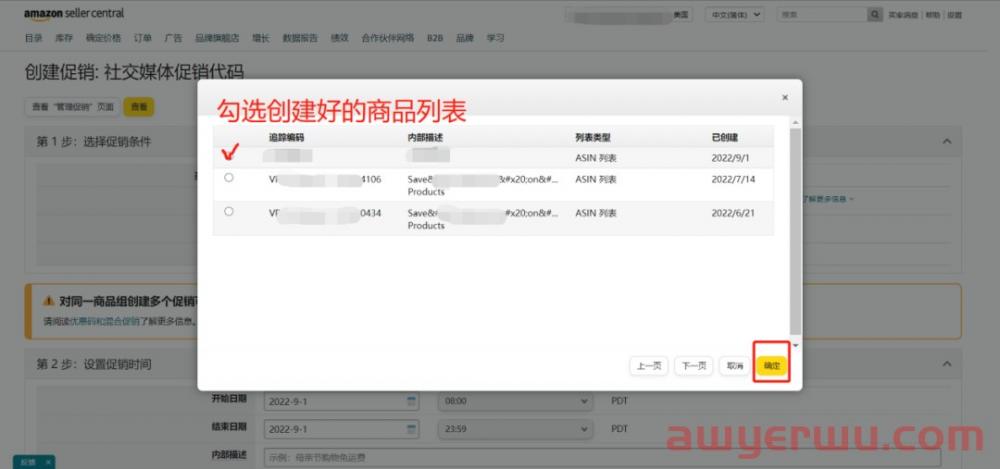Click the 列表类型 column header
Image resolution: width=1000 pixels, height=469 pixels.
click(x=593, y=137)
